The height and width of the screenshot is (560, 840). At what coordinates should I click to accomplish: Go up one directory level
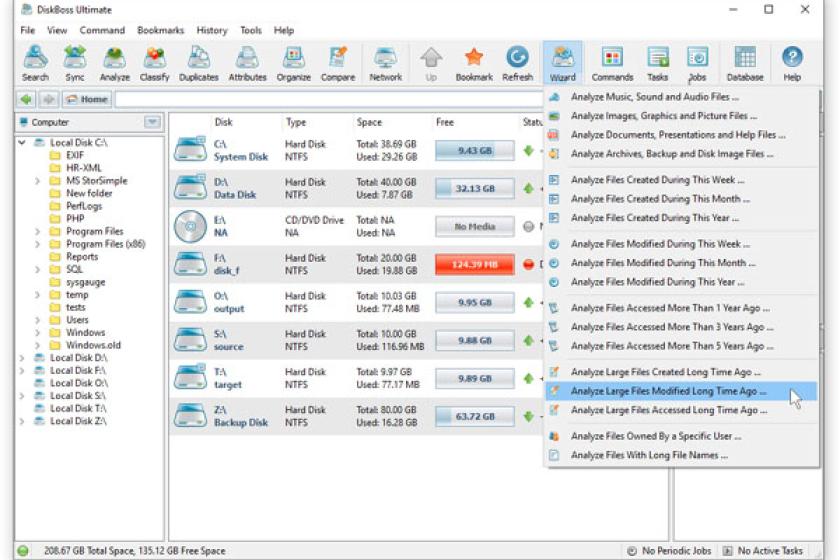[x=431, y=64]
